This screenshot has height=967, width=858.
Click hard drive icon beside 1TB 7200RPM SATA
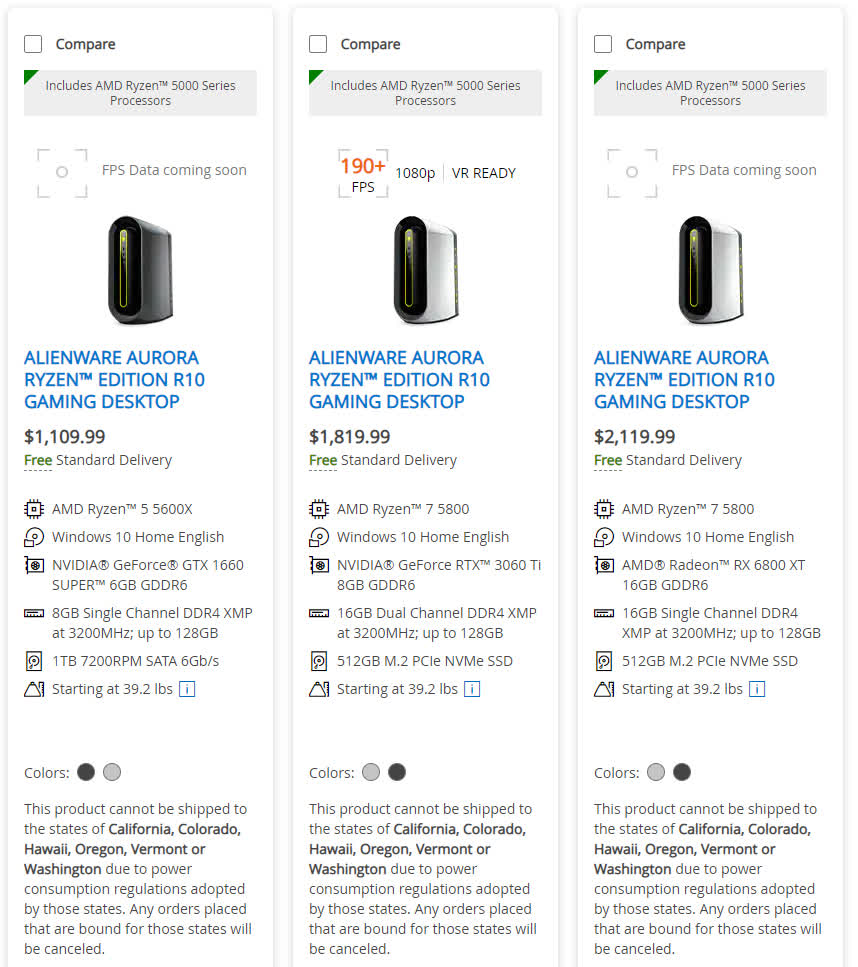click(34, 661)
